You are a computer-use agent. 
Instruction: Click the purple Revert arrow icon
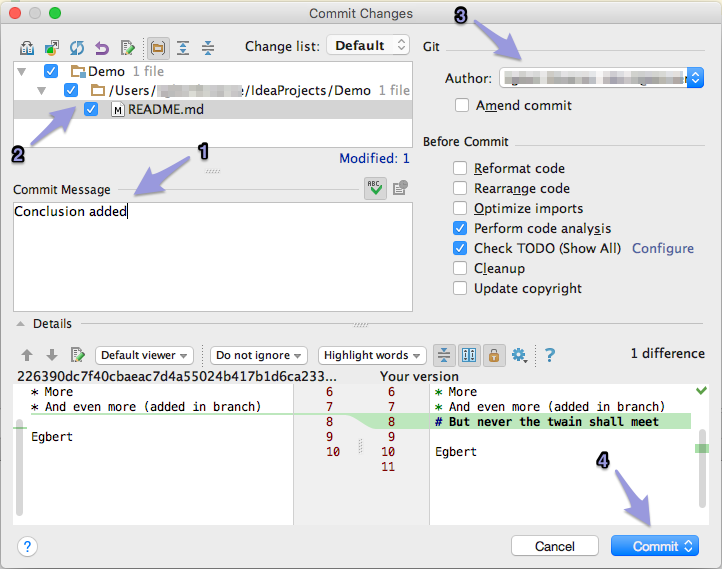coord(102,47)
